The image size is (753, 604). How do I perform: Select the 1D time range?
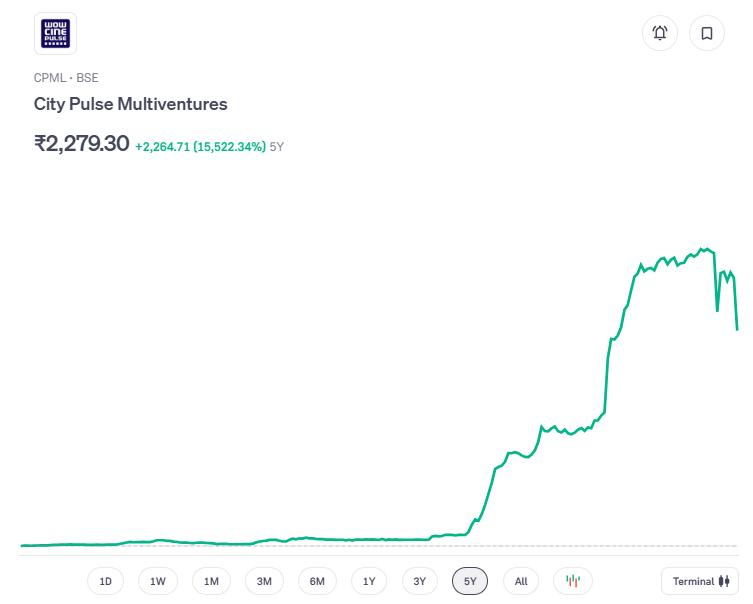(105, 581)
